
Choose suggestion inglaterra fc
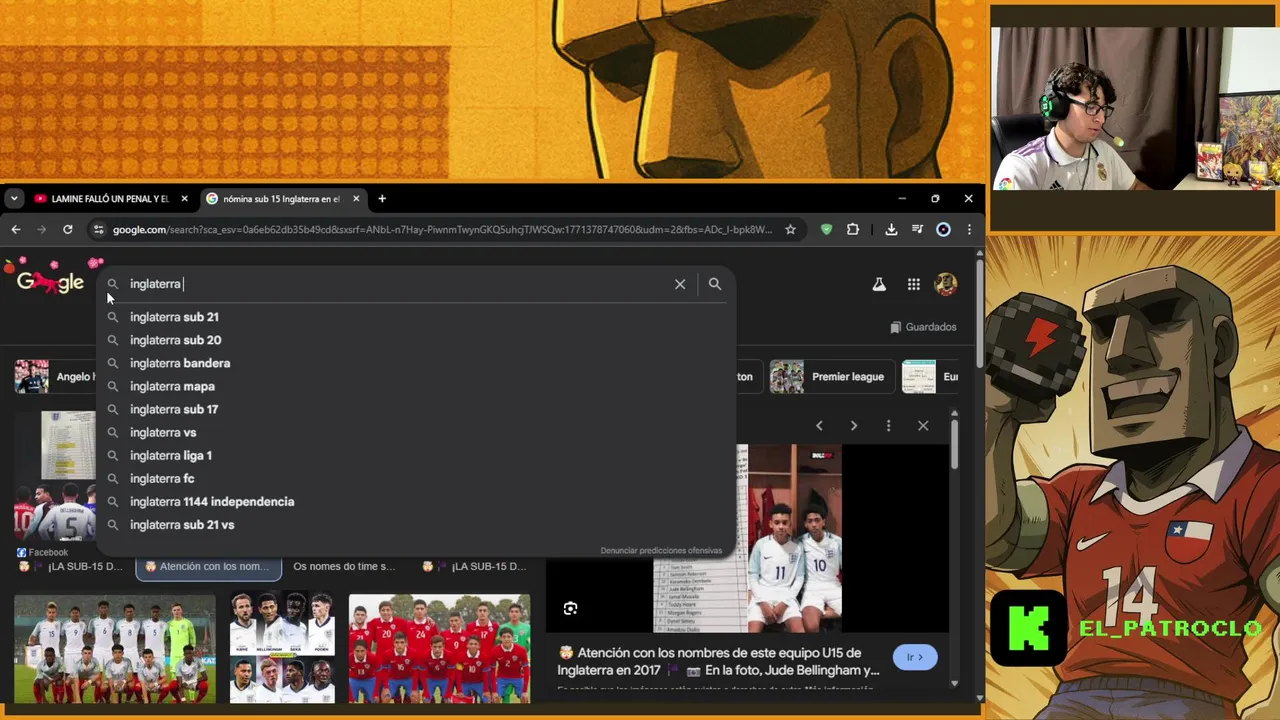[415, 478]
